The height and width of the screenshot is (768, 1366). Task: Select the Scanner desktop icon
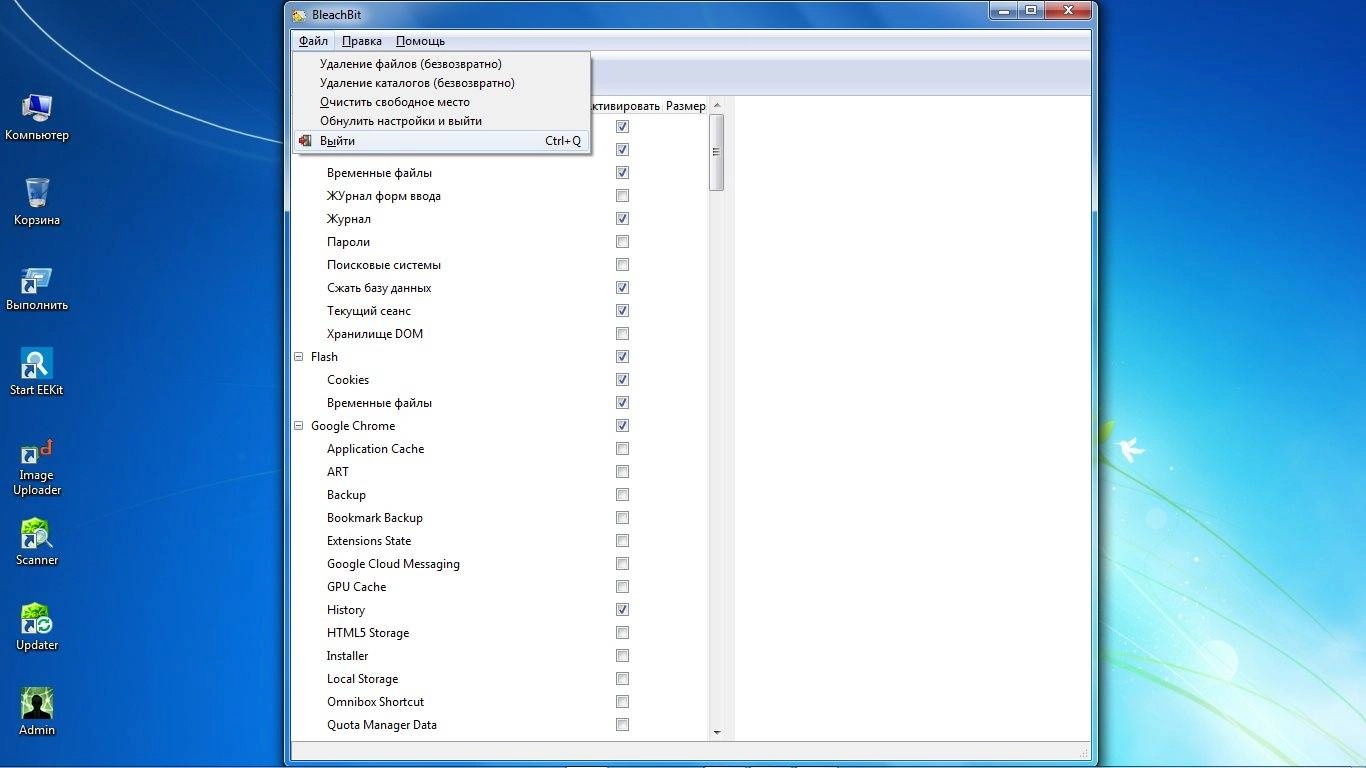pos(37,542)
